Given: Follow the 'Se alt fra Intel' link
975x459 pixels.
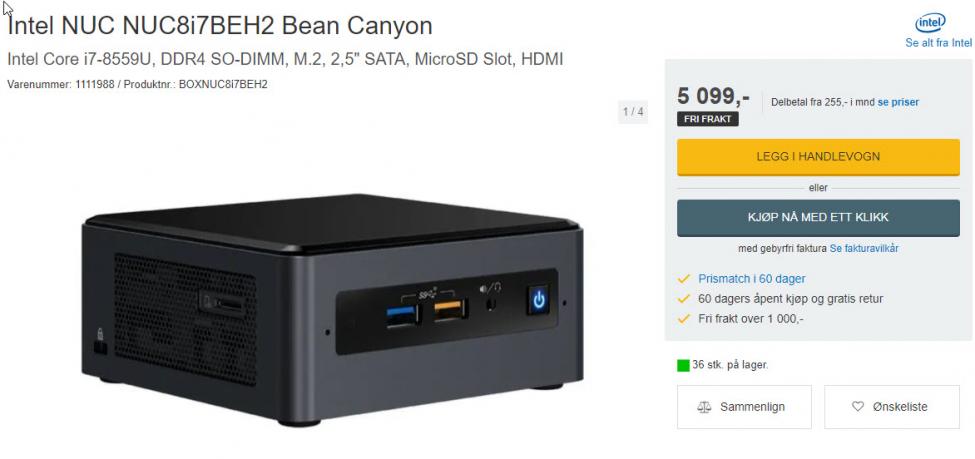Looking at the screenshot, I should coord(938,43).
